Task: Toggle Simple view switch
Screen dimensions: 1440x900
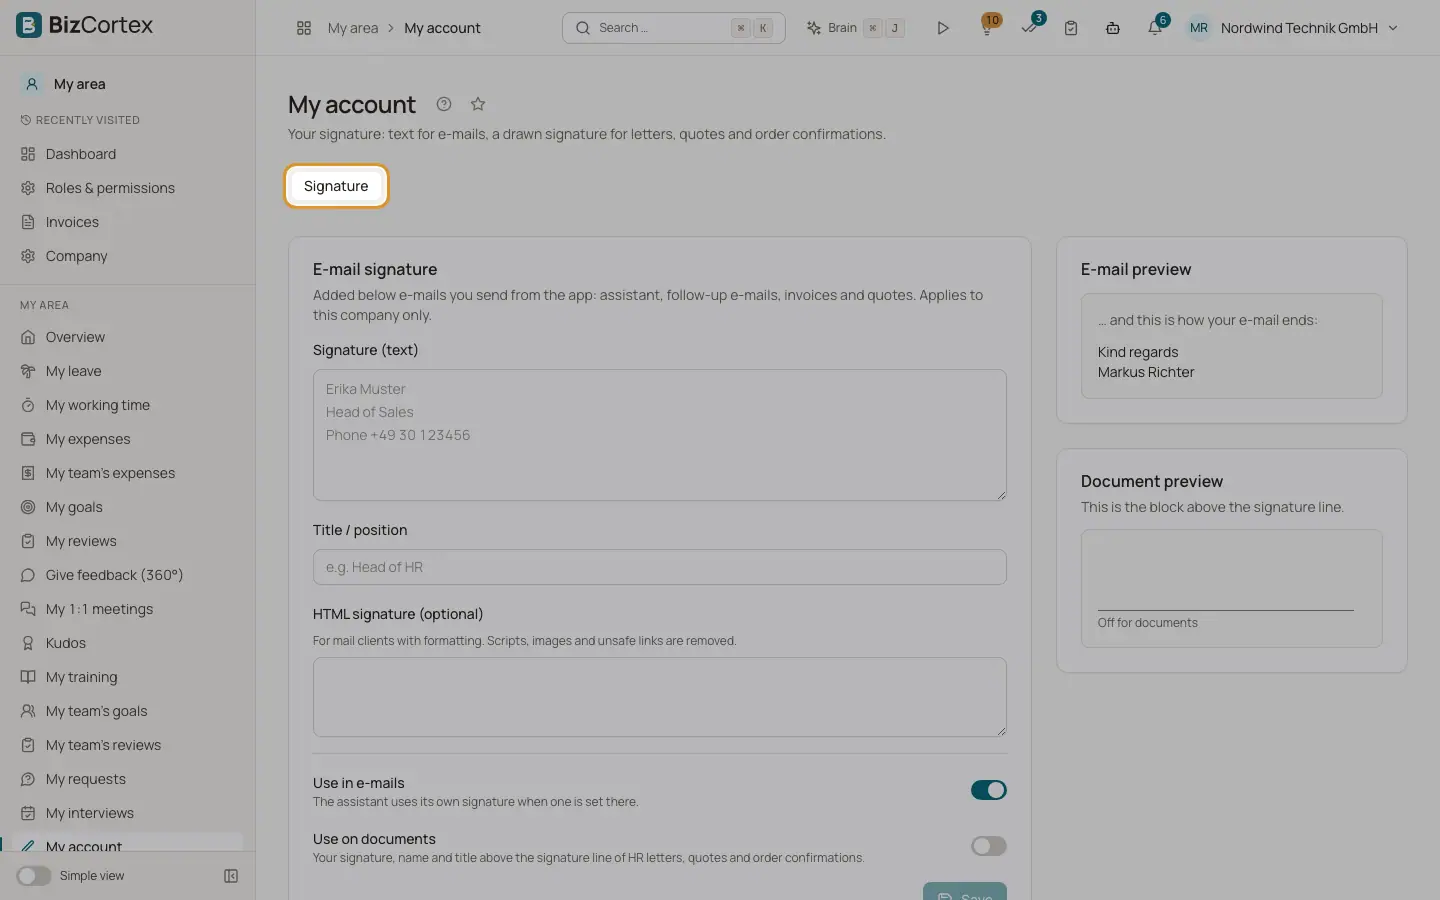Action: 33,876
